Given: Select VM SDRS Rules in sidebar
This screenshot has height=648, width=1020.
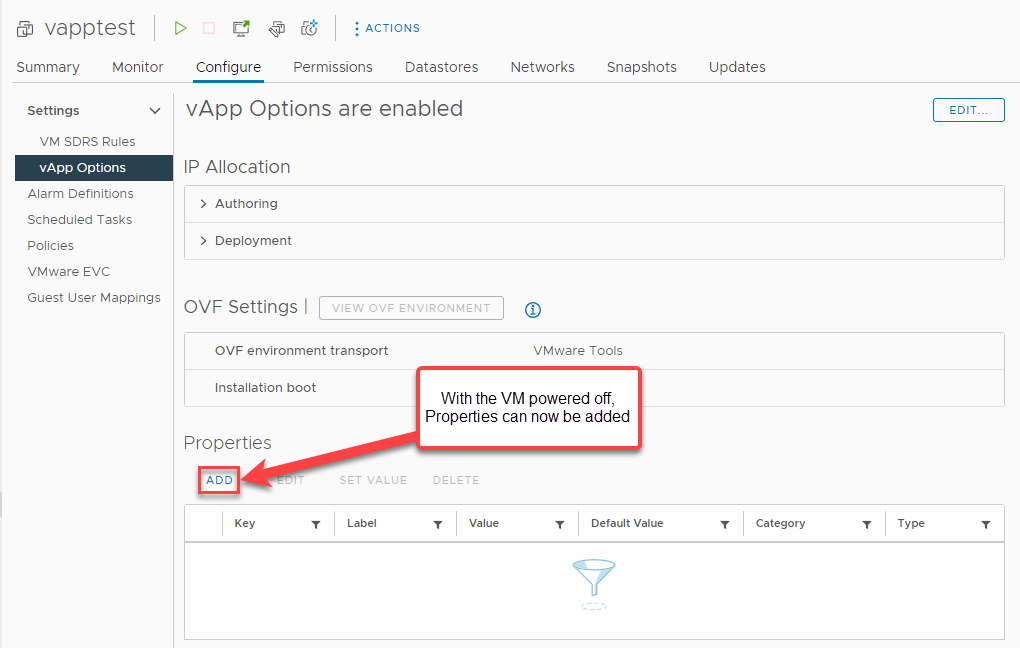Looking at the screenshot, I should [x=87, y=142].
